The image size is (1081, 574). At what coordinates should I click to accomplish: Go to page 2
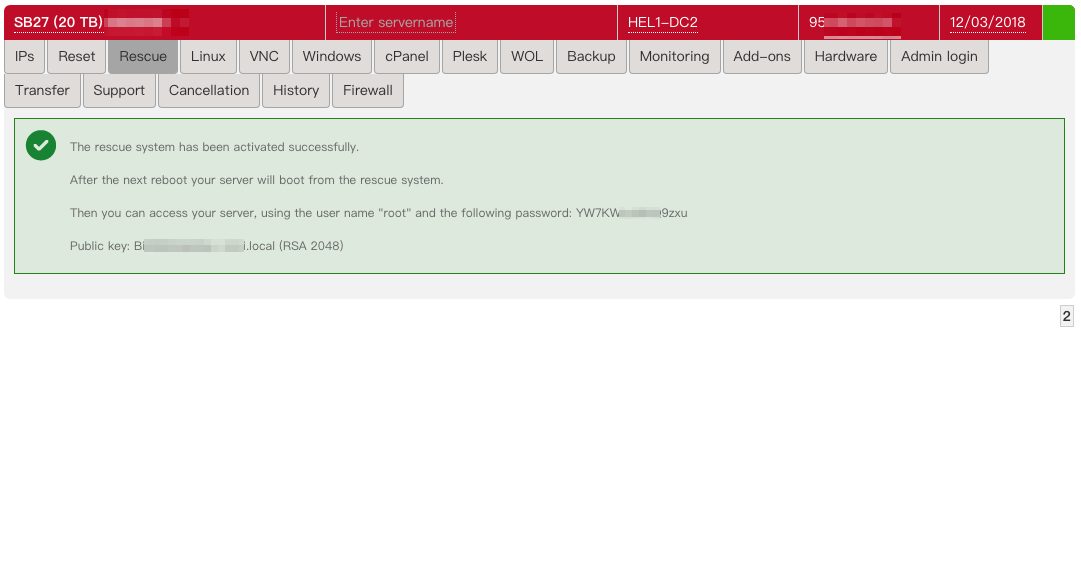pyautogui.click(x=1066, y=317)
